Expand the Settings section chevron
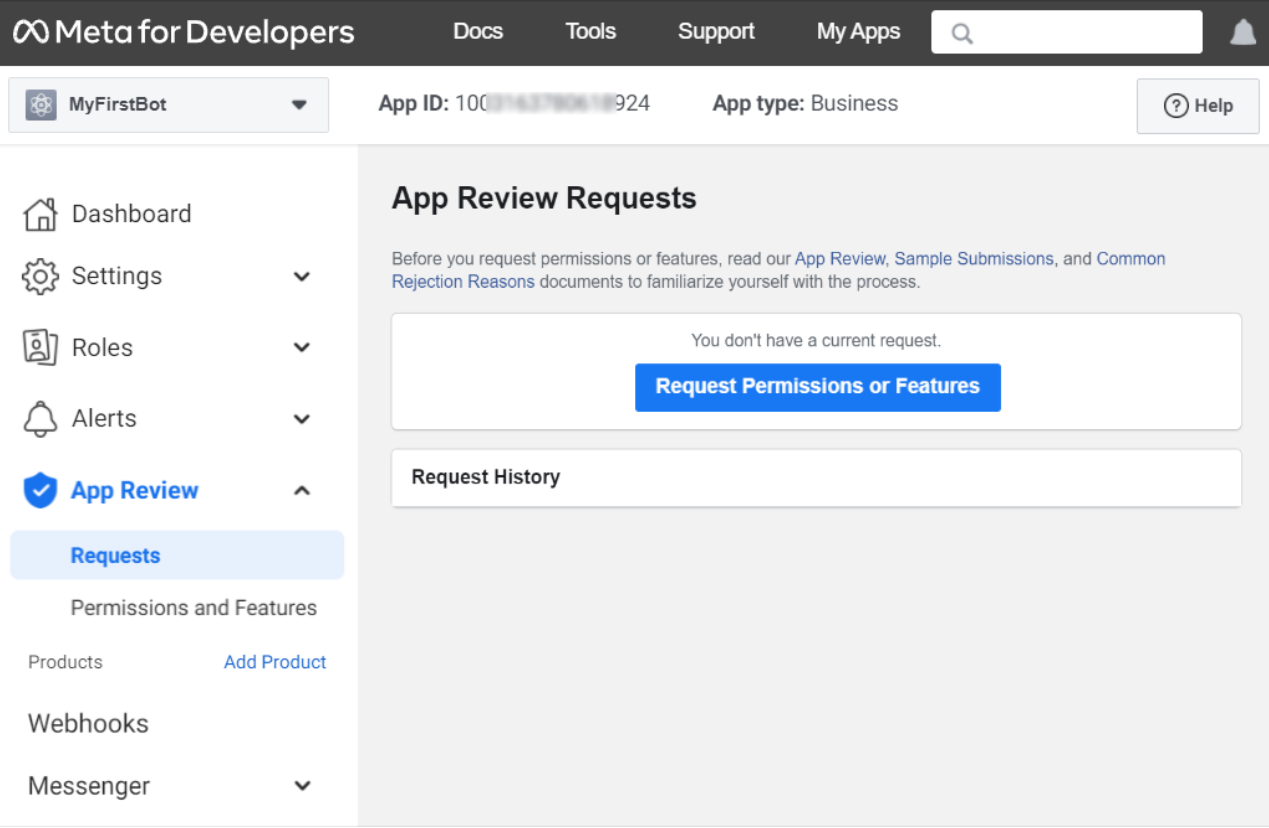The height and width of the screenshot is (828, 1269). (x=302, y=277)
